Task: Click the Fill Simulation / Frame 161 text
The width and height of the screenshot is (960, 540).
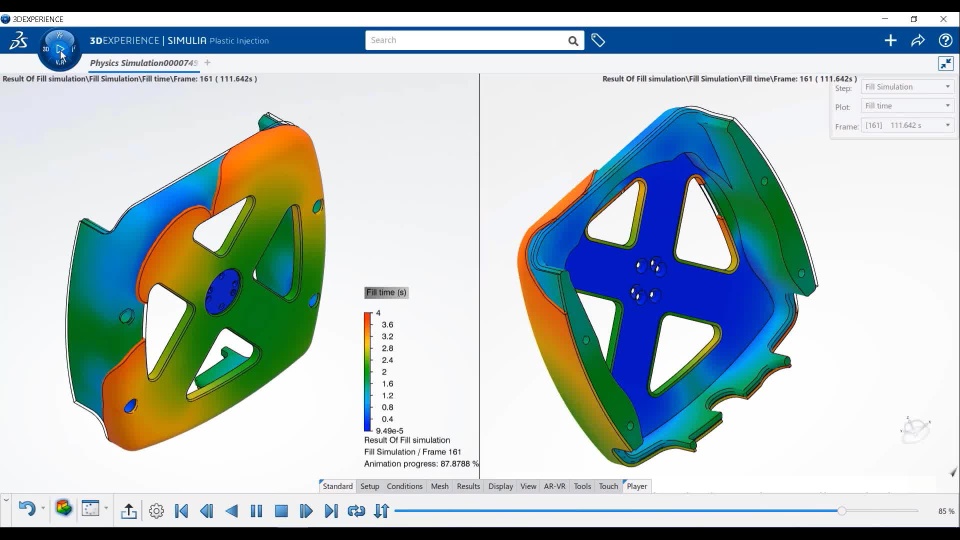Action: [x=413, y=452]
